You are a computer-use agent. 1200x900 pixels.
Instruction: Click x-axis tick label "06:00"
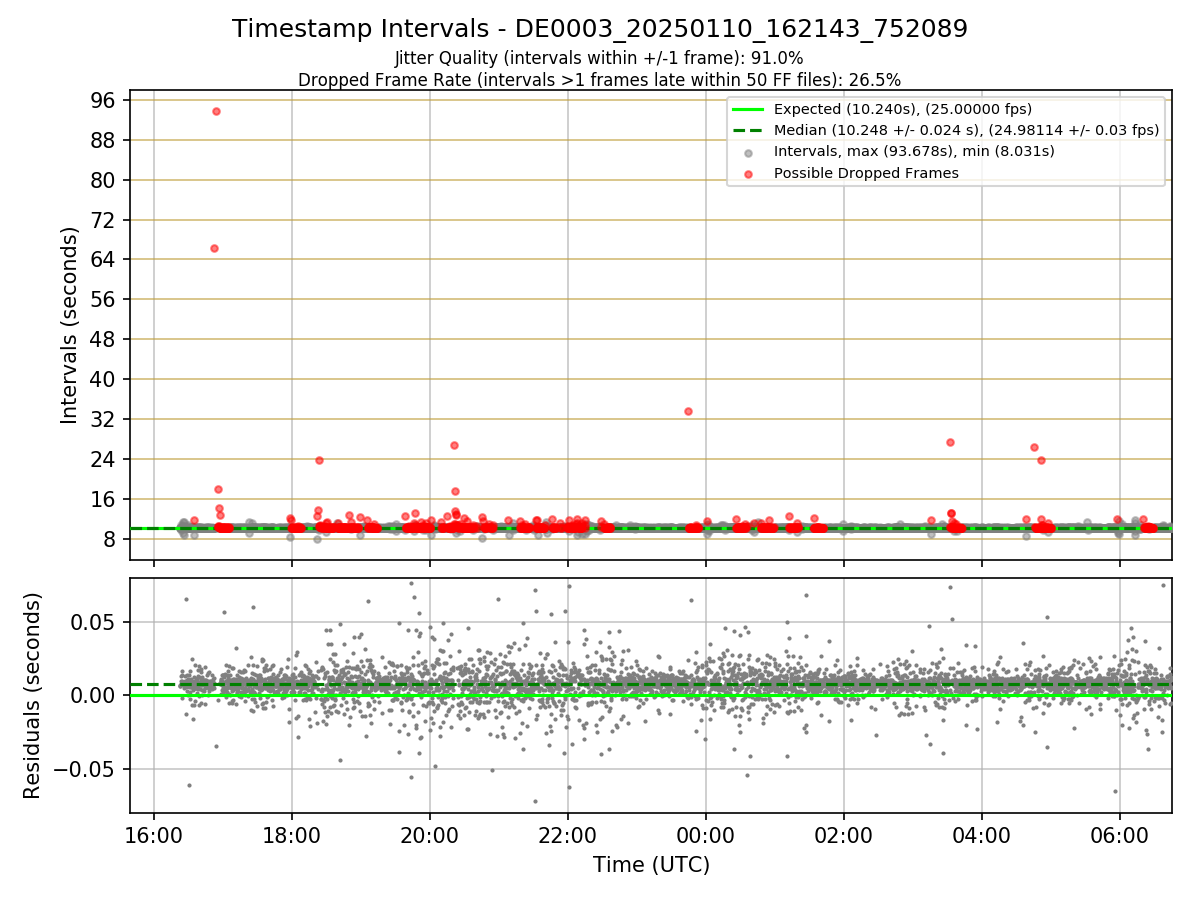(x=1119, y=834)
